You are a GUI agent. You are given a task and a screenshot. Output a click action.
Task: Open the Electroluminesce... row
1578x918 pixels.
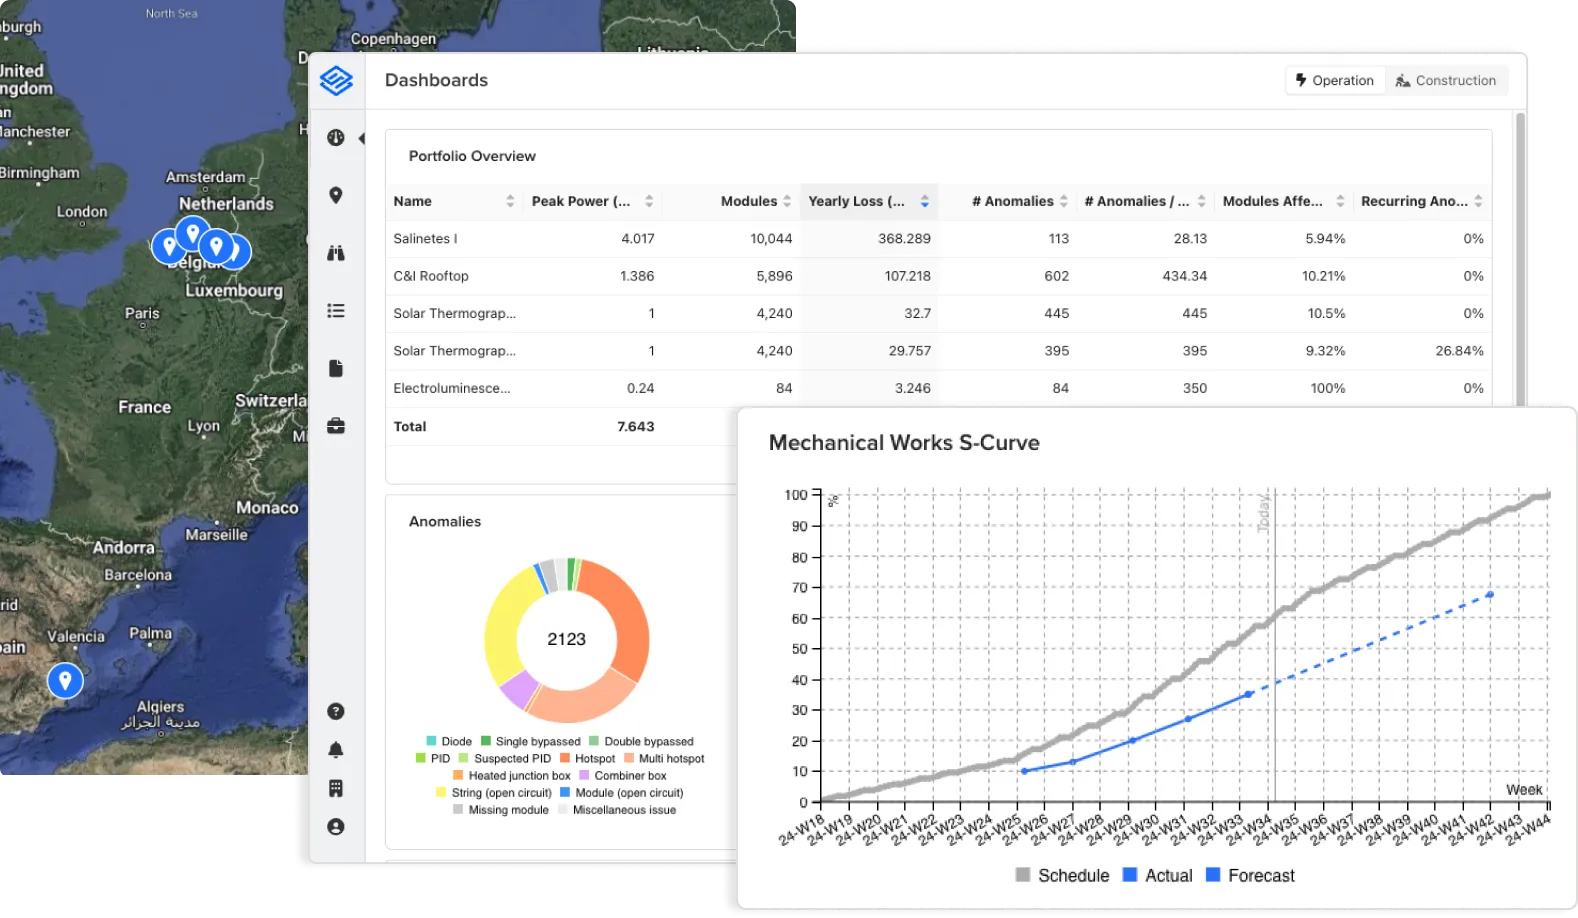click(x=938, y=388)
